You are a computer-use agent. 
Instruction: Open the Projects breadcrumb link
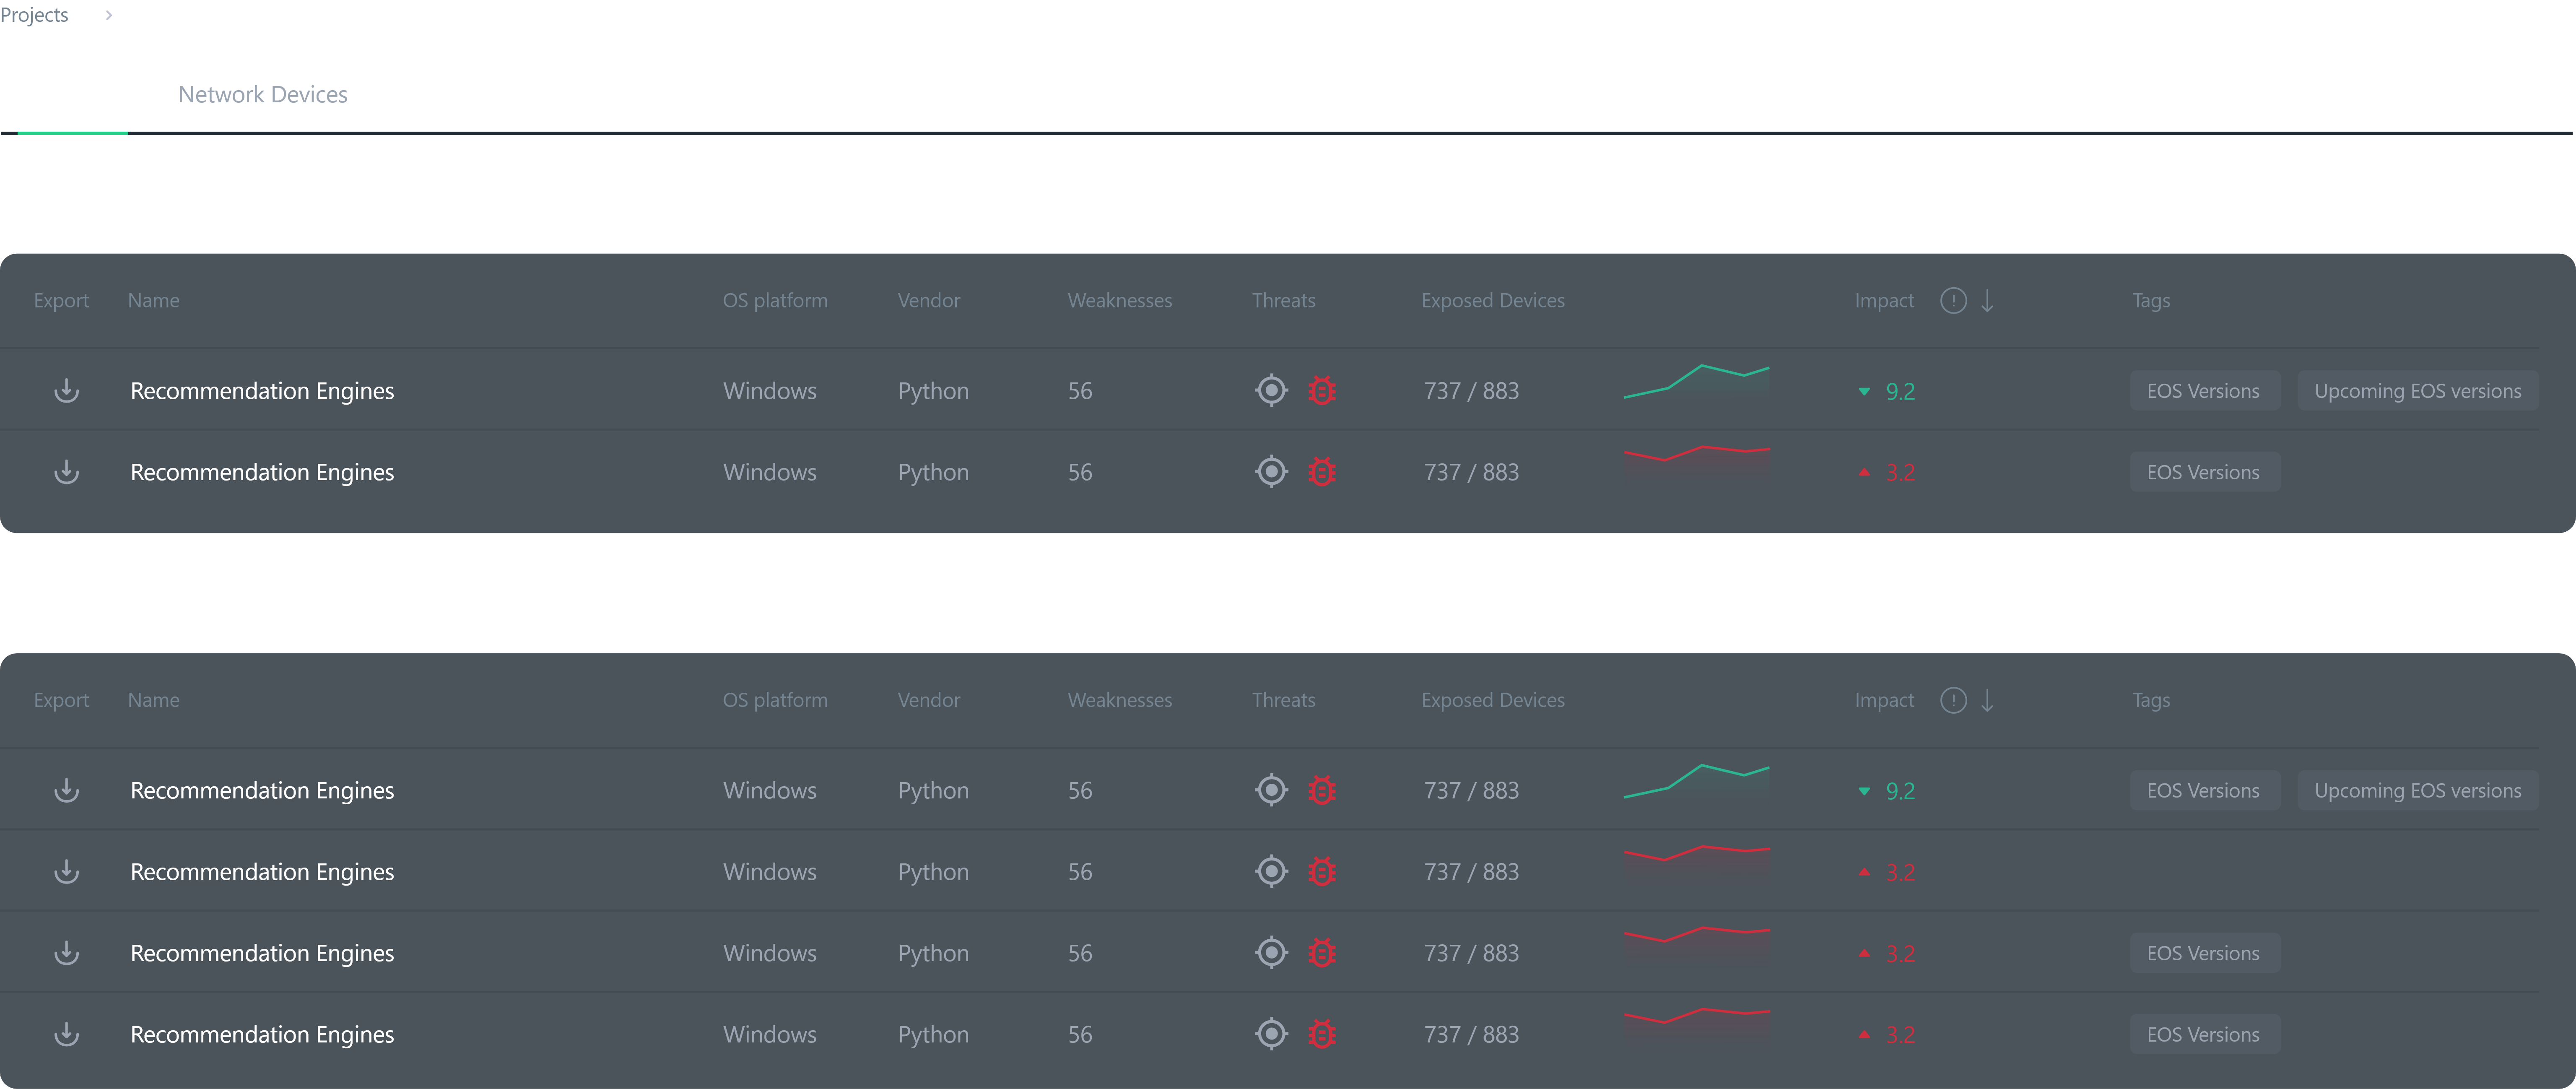[x=34, y=15]
